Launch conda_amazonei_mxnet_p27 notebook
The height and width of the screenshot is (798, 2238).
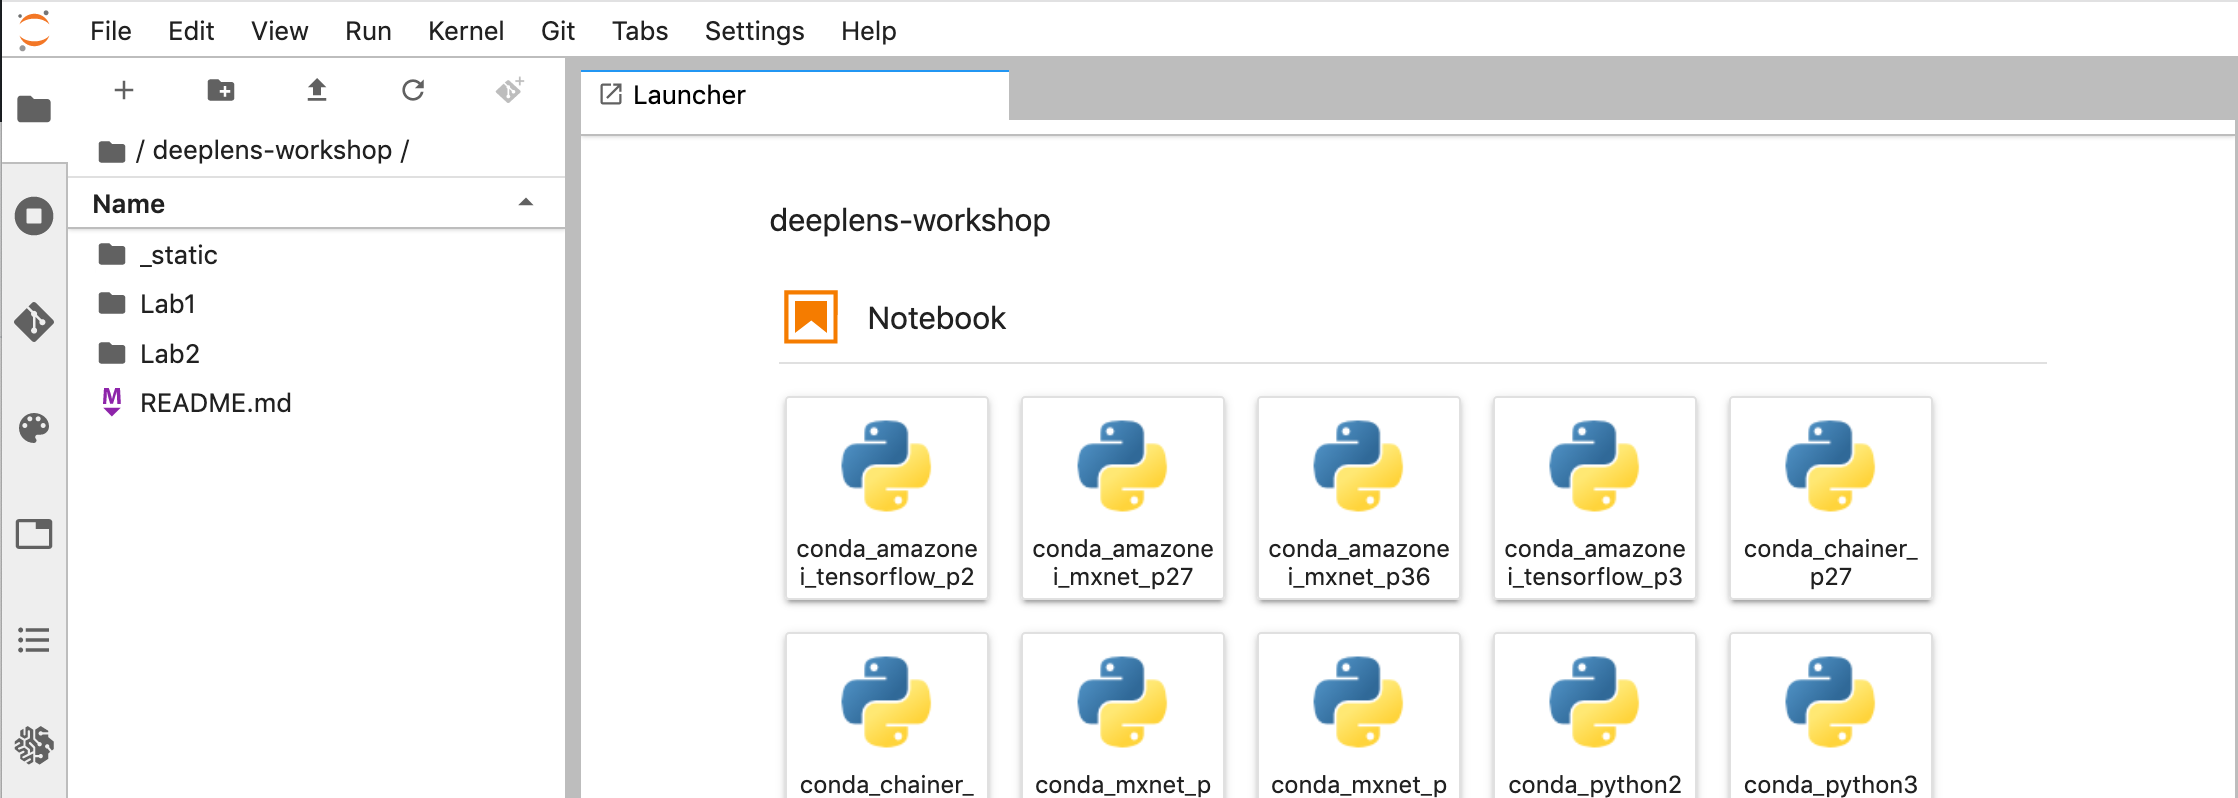tap(1123, 498)
